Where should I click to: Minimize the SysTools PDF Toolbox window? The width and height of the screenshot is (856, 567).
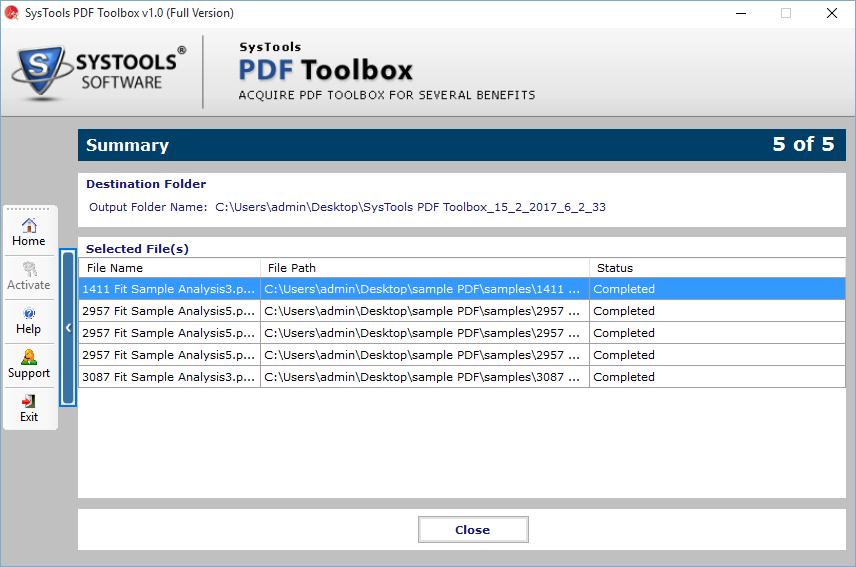pos(741,13)
